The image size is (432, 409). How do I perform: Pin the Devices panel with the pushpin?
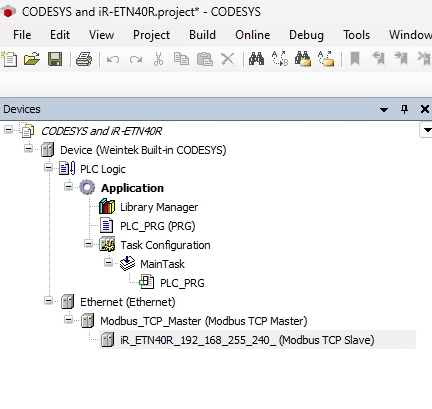(x=404, y=109)
